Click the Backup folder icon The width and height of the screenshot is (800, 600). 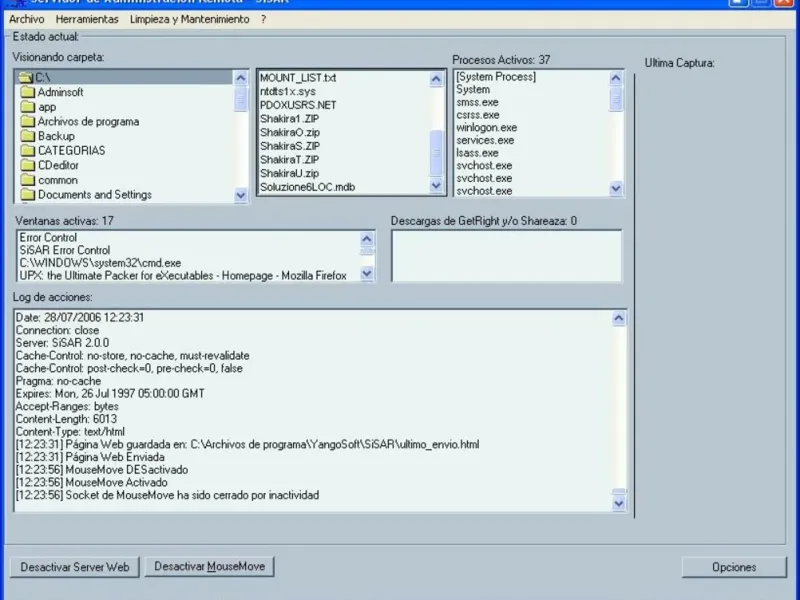tap(28, 136)
